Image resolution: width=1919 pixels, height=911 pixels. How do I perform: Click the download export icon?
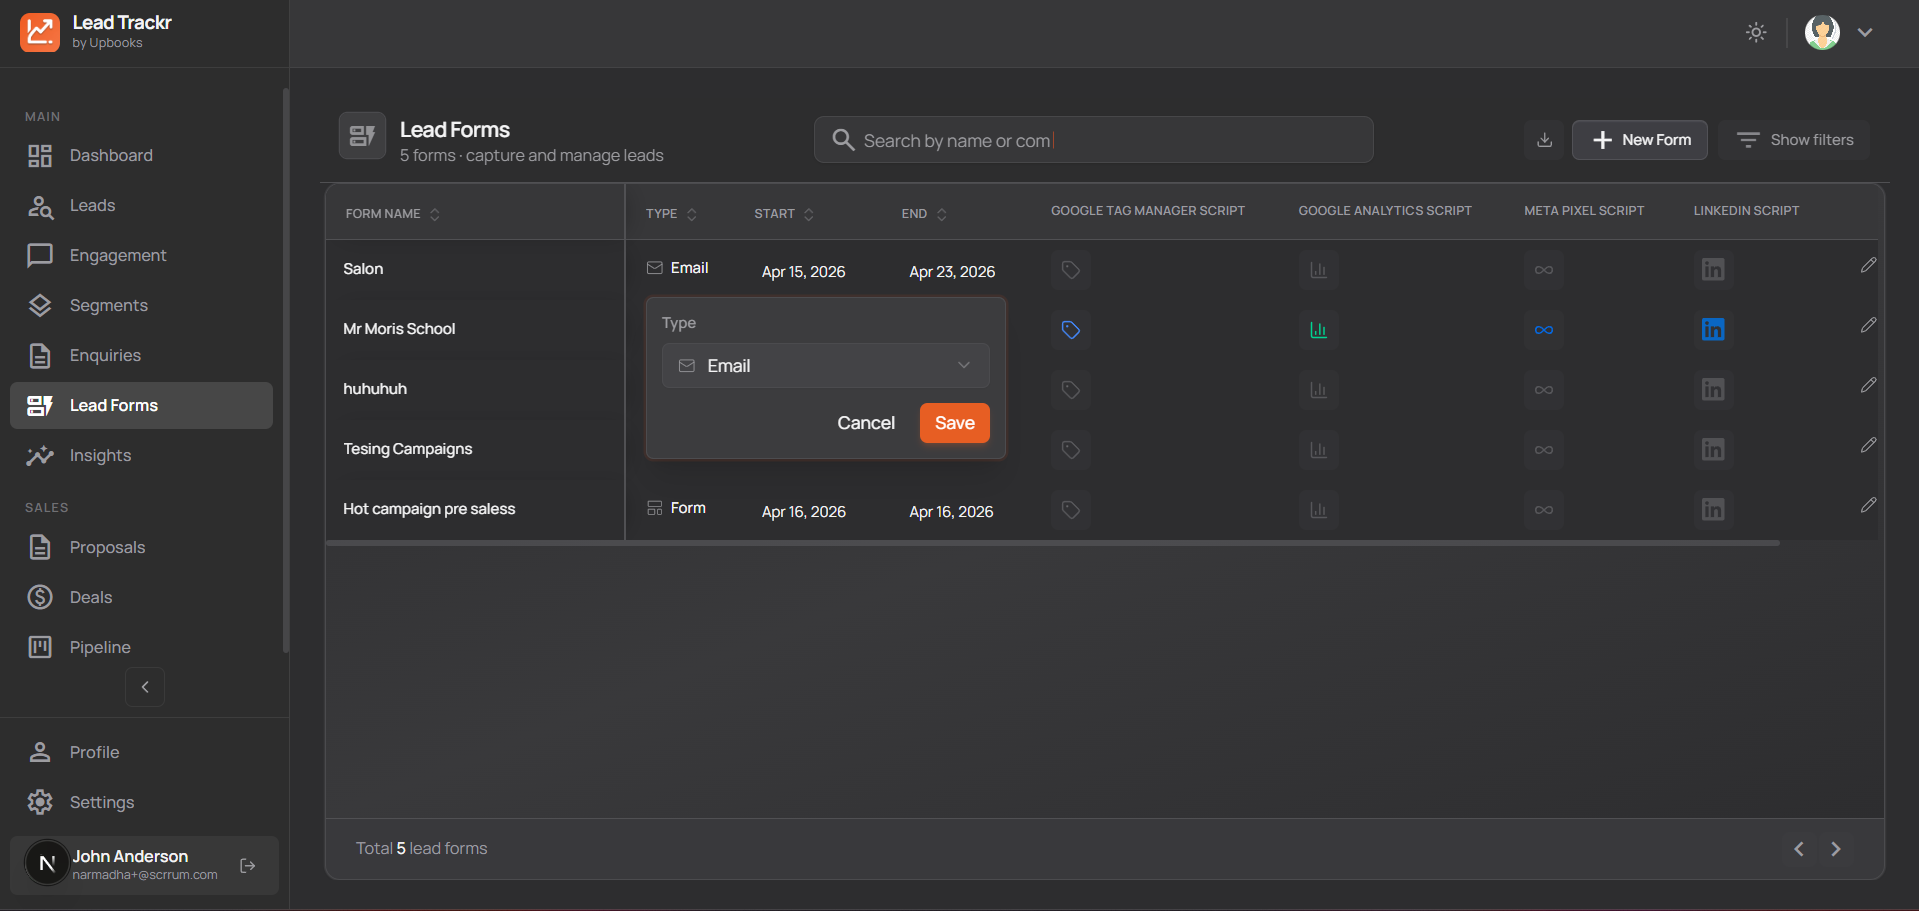pyautogui.click(x=1544, y=140)
